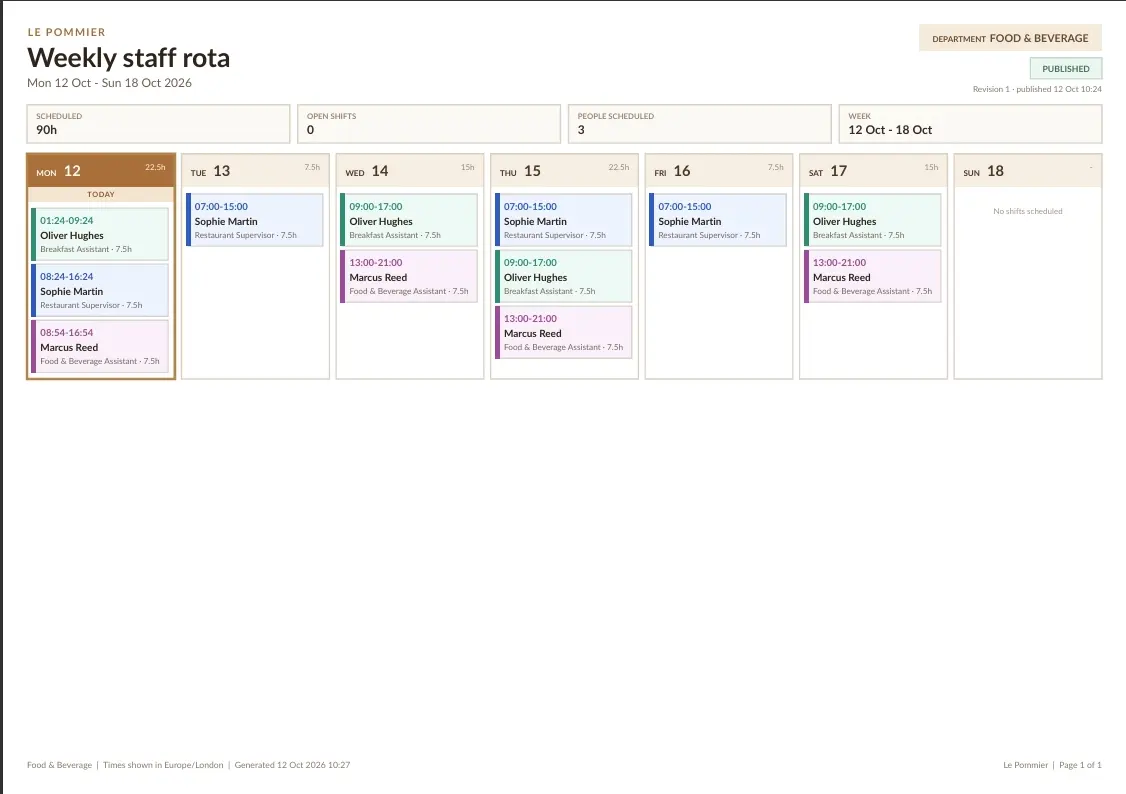Click the Department Food & Beverage label
Viewport: 1126px width, 794px height.
coord(1010,38)
